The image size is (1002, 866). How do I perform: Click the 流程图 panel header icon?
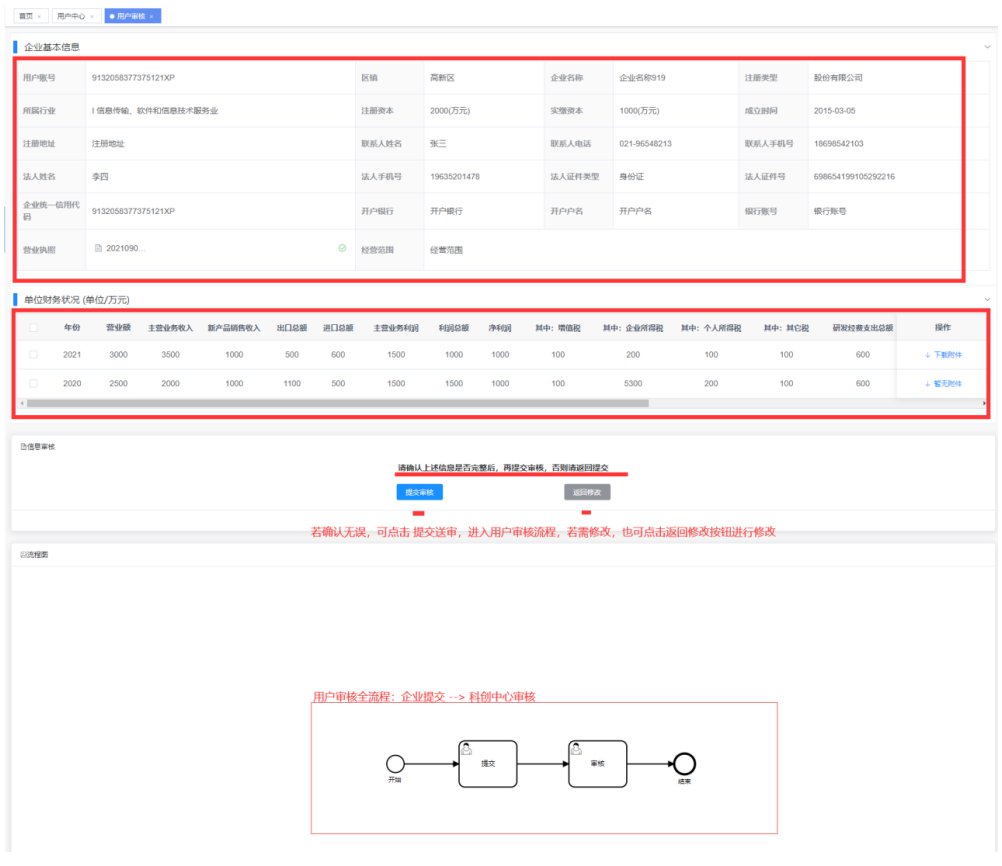(x=23, y=555)
